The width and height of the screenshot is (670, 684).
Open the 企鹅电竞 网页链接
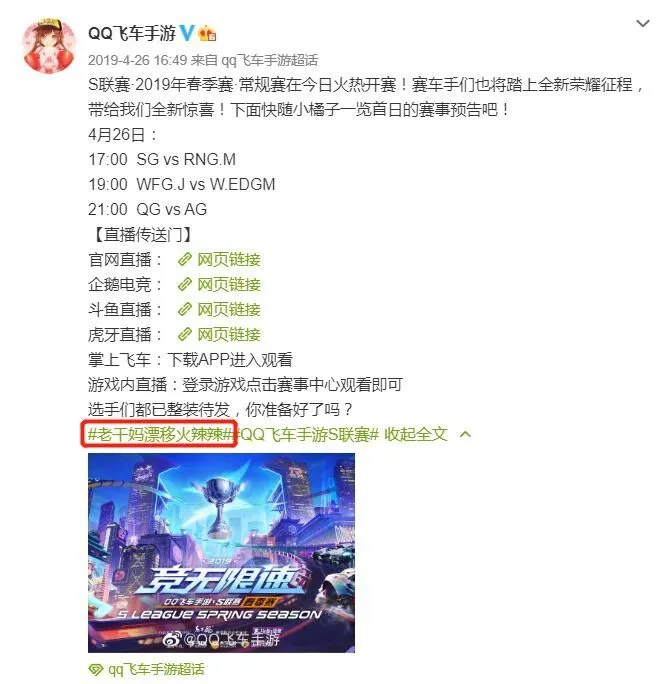pos(229,284)
